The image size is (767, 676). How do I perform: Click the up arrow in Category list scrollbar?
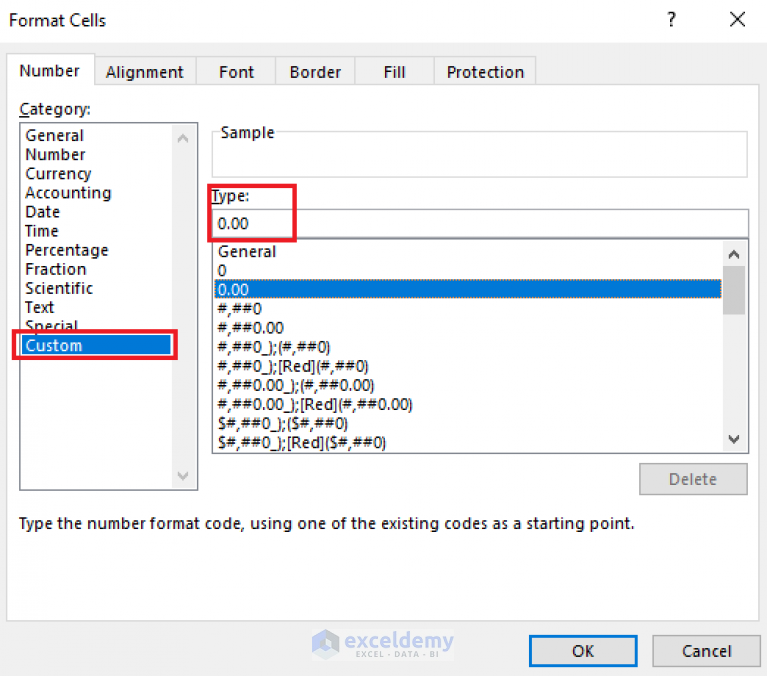click(x=183, y=138)
